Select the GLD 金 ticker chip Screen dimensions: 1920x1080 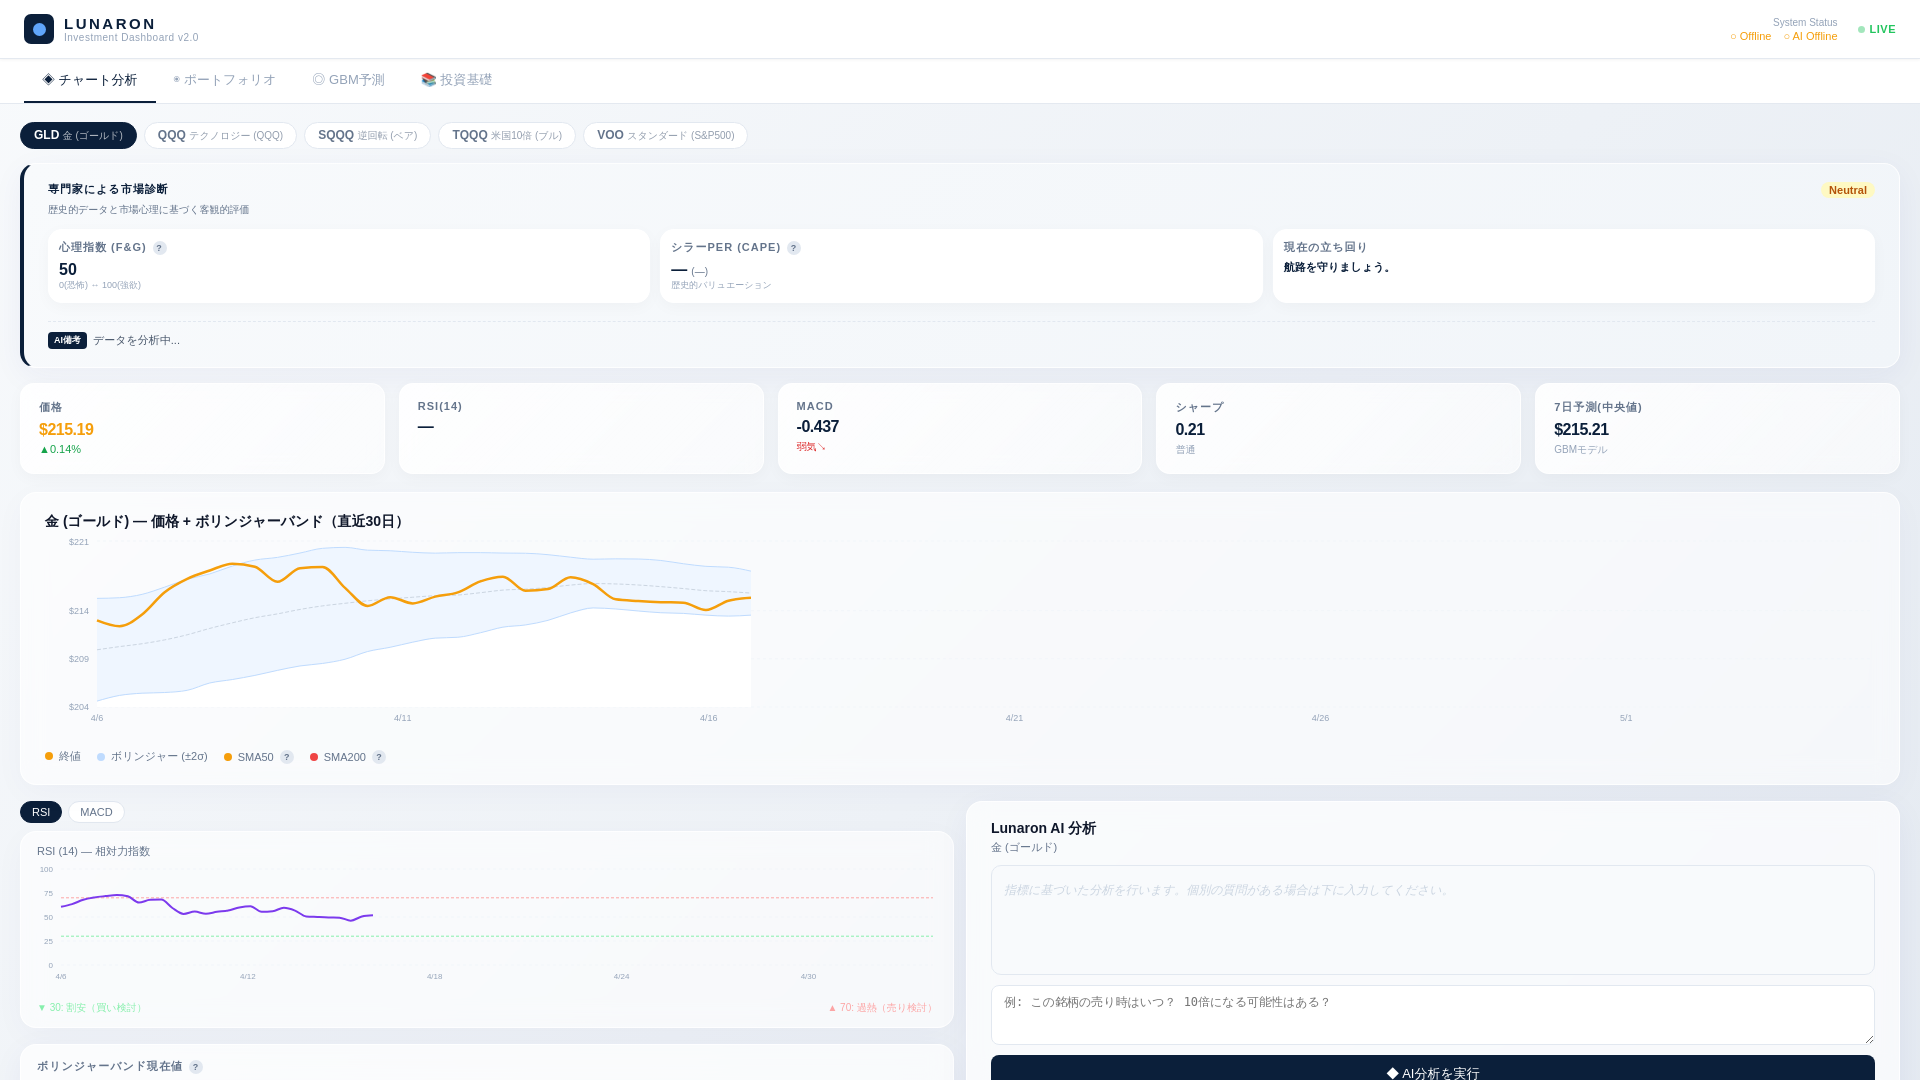tap(78, 135)
